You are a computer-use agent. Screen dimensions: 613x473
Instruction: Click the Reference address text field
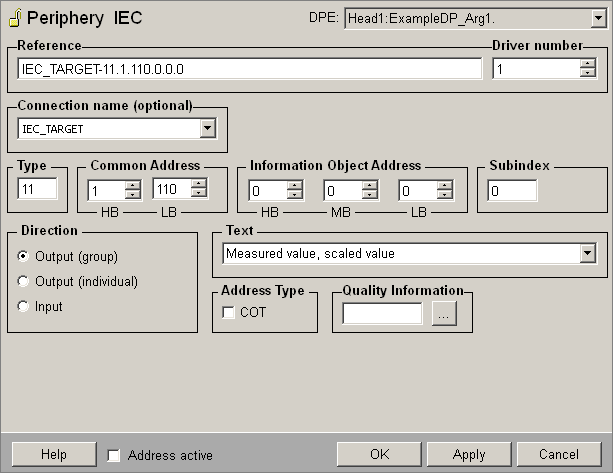250,68
